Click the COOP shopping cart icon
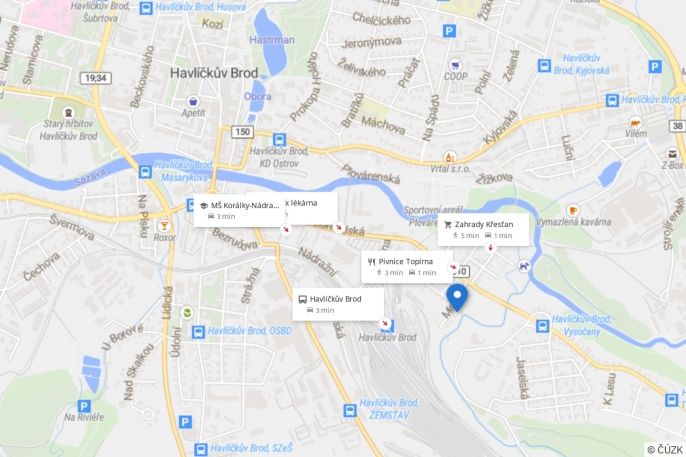The width and height of the screenshot is (686, 457). pyautogui.click(x=455, y=66)
